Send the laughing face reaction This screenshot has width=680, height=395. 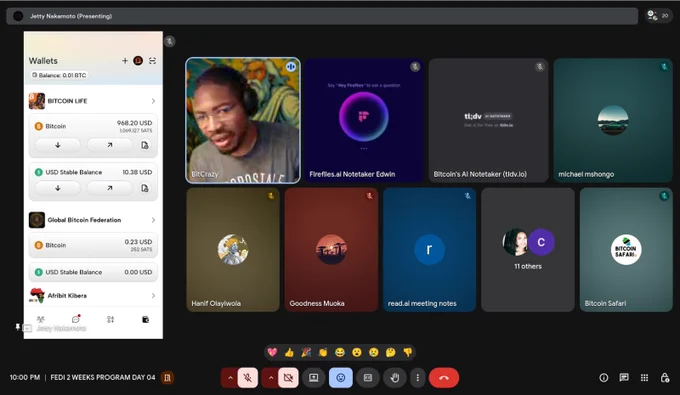[x=340, y=352]
